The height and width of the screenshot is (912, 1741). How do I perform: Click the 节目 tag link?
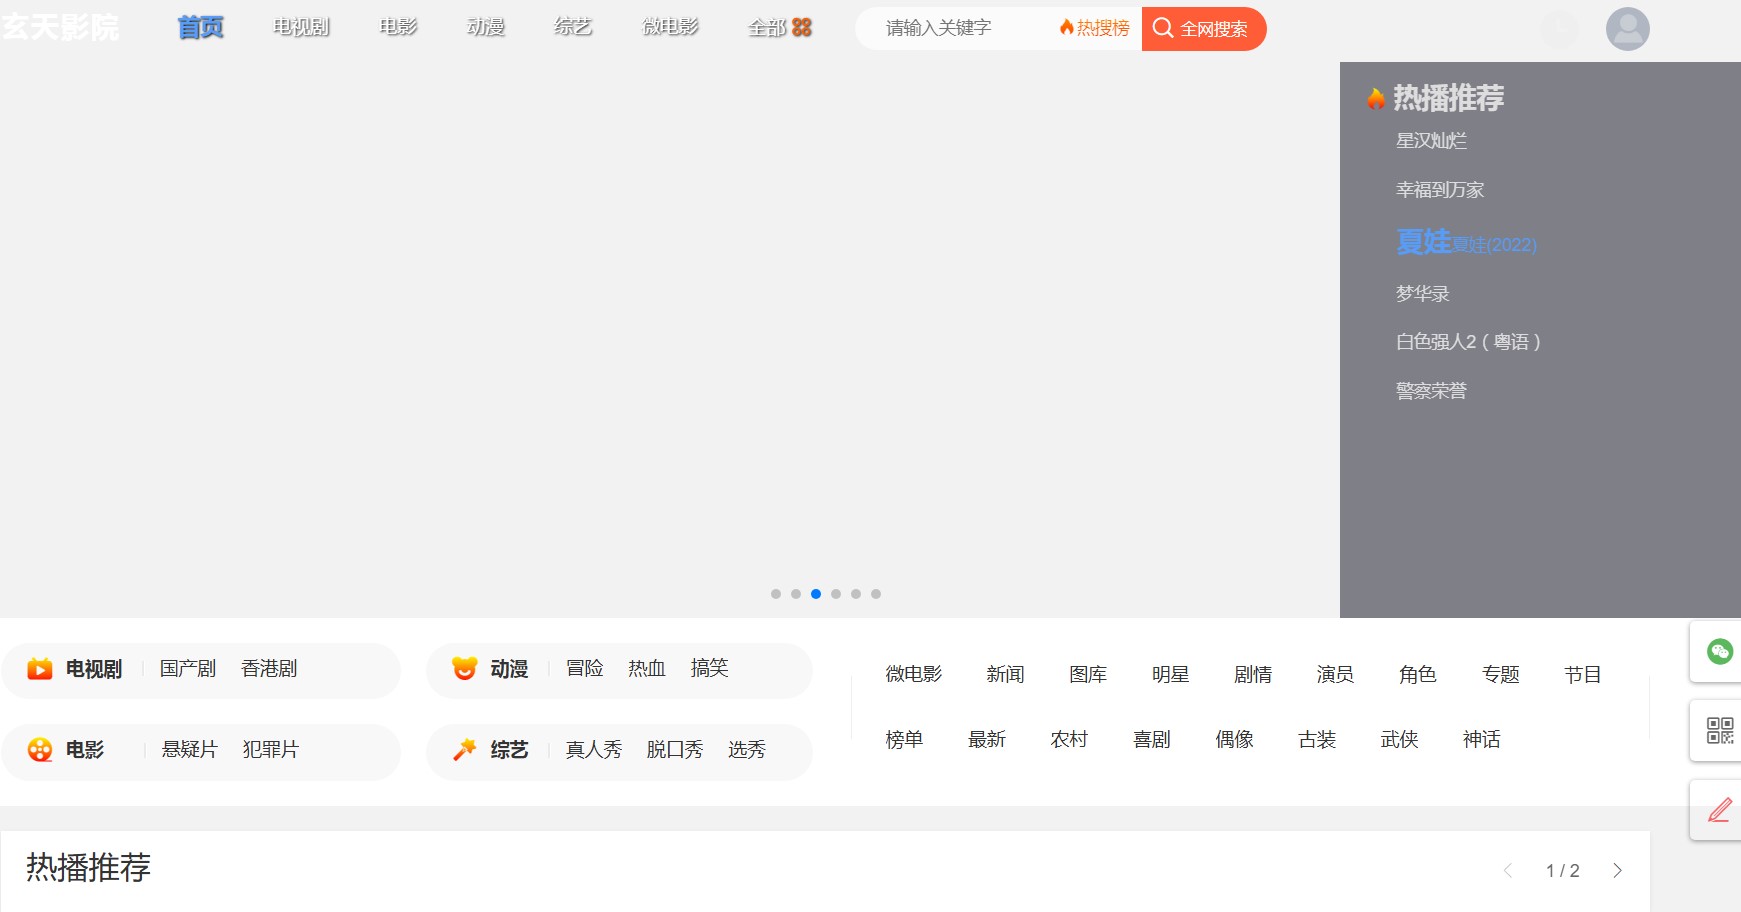1583,675
